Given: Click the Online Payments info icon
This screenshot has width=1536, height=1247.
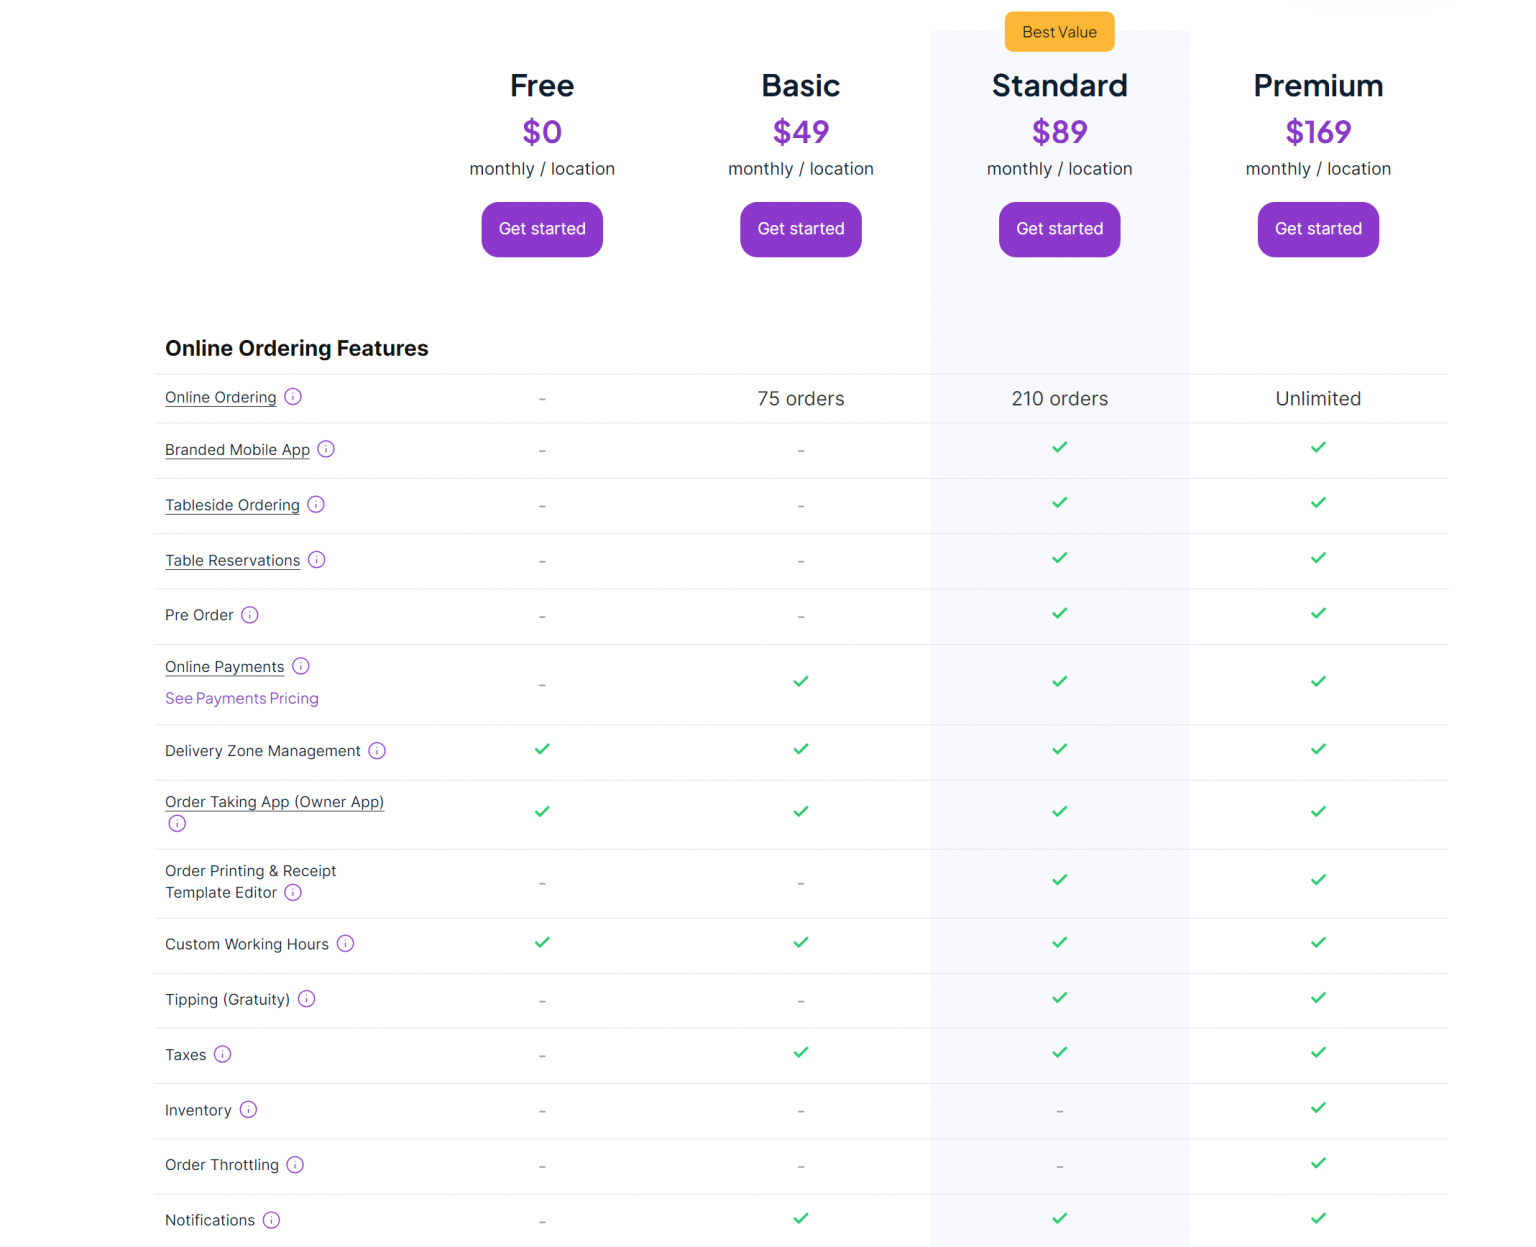Looking at the screenshot, I should tap(300, 666).
